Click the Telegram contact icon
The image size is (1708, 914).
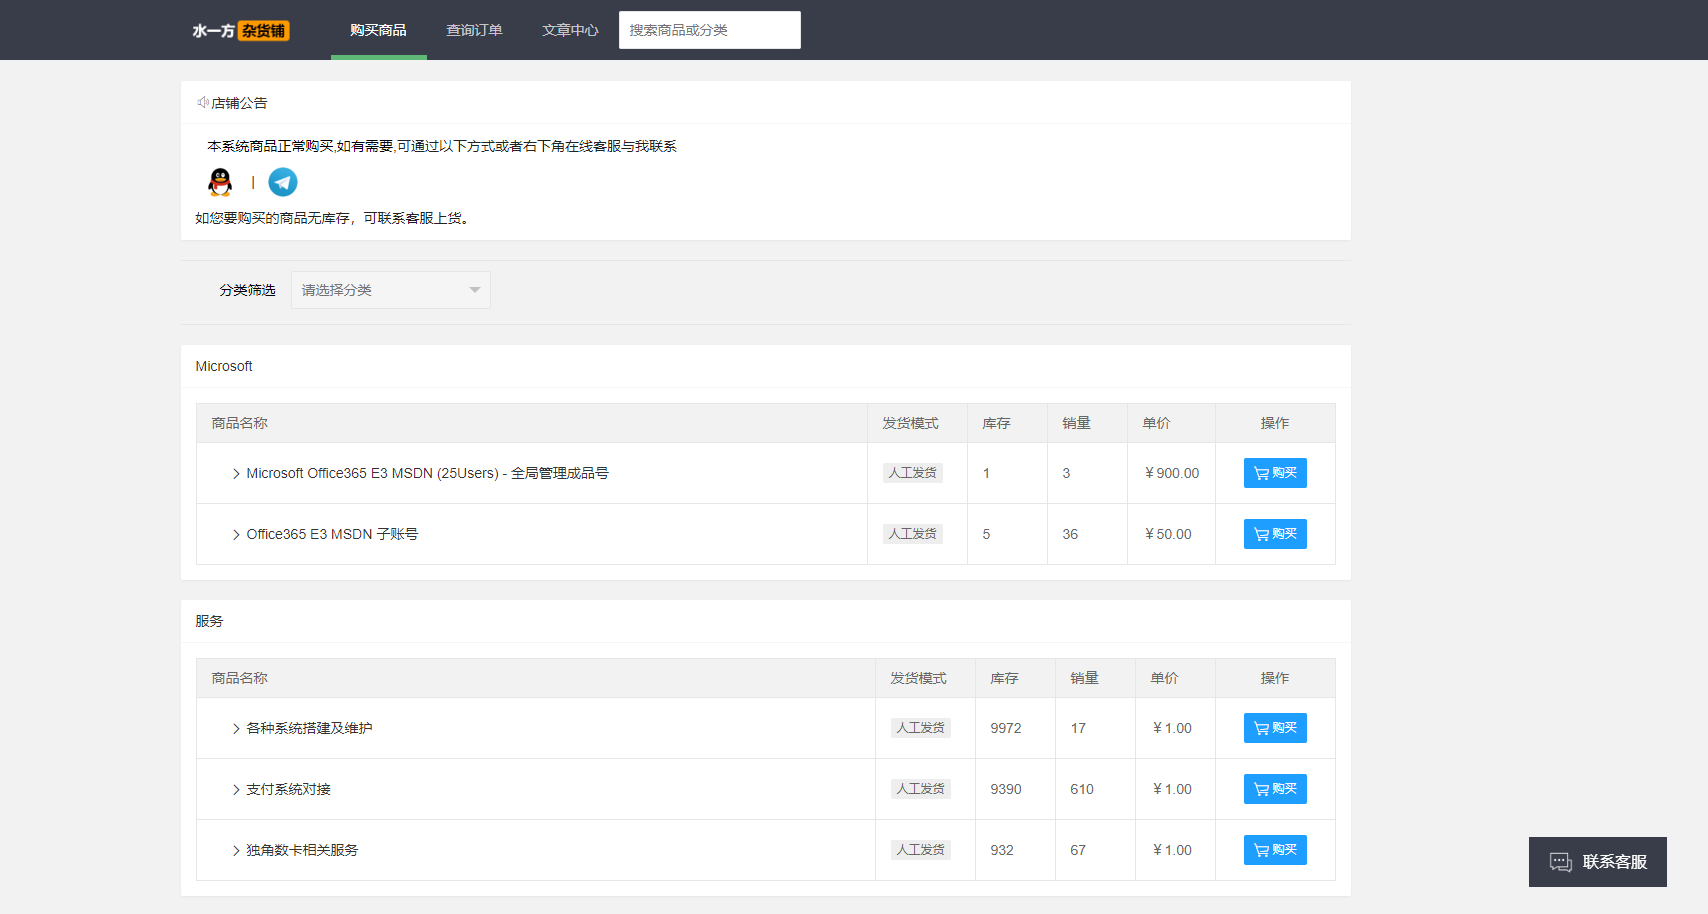pos(283,182)
